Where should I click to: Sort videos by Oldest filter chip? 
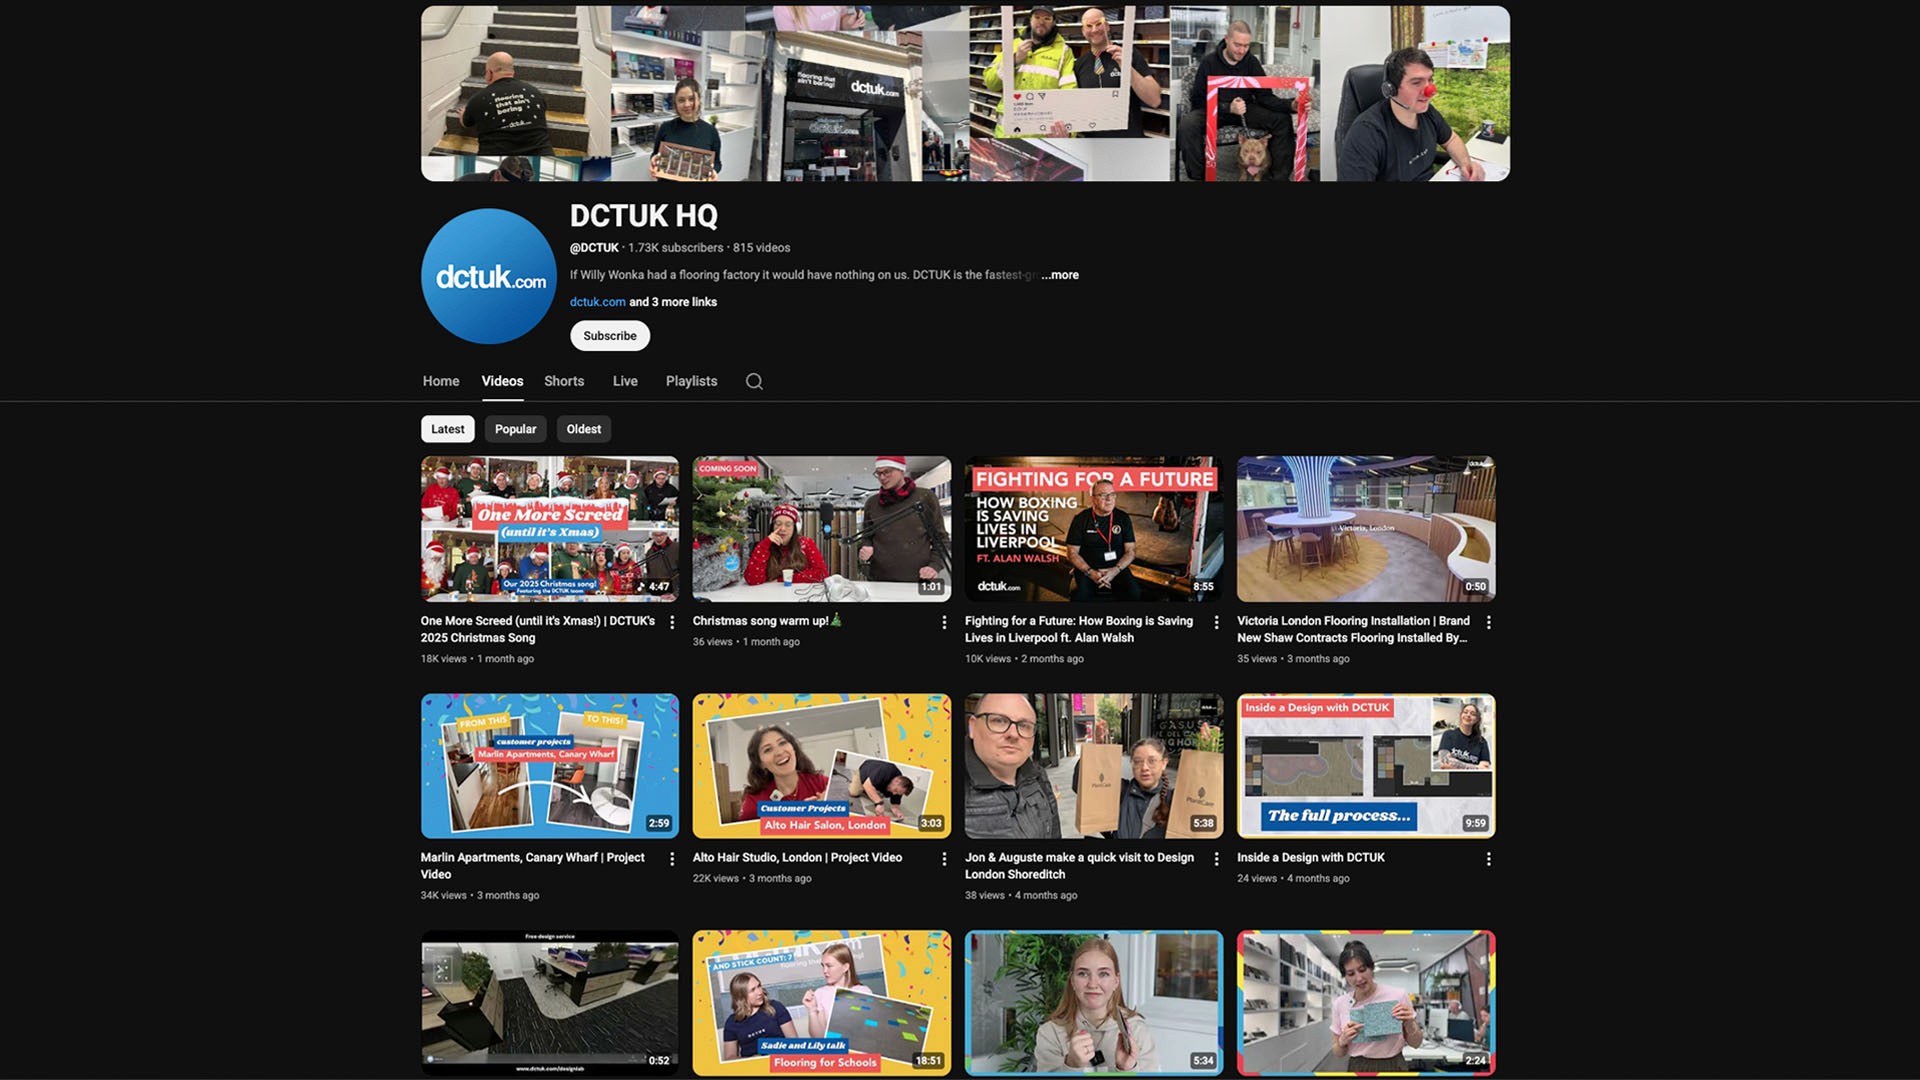(583, 429)
